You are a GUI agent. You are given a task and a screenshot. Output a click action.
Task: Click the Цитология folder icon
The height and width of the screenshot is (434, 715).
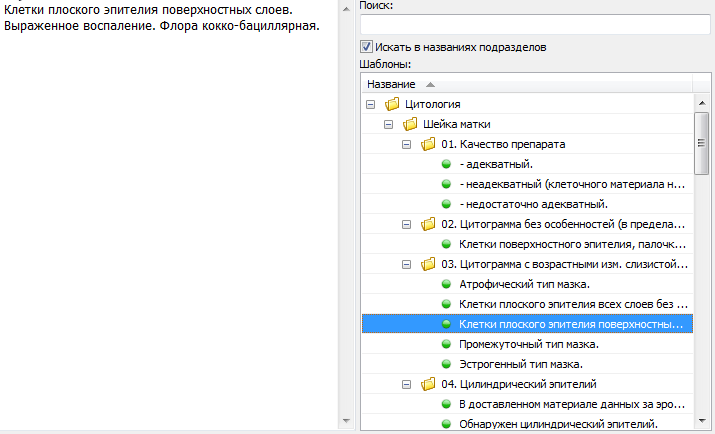[x=392, y=104]
